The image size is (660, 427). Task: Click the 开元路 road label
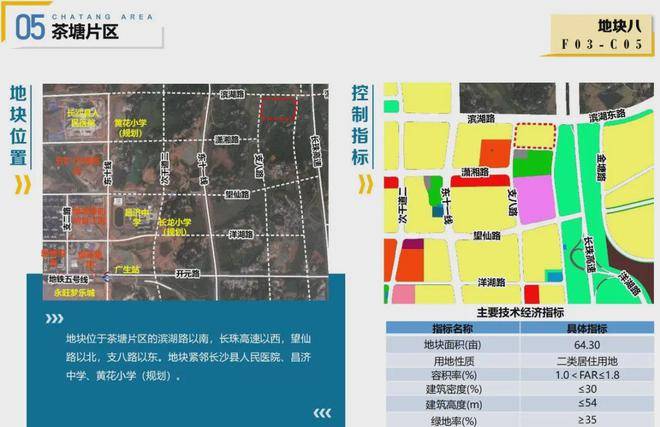click(188, 274)
